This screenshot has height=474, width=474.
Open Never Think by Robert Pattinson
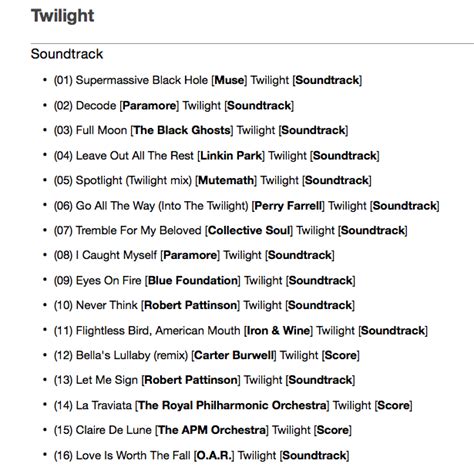click(x=204, y=305)
